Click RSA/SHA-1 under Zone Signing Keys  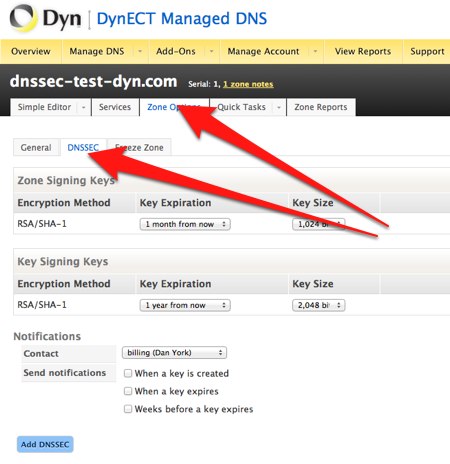[x=42, y=224]
